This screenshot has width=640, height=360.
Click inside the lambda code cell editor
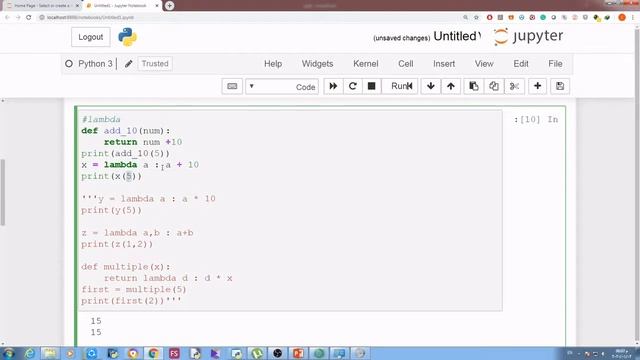(x=290, y=210)
